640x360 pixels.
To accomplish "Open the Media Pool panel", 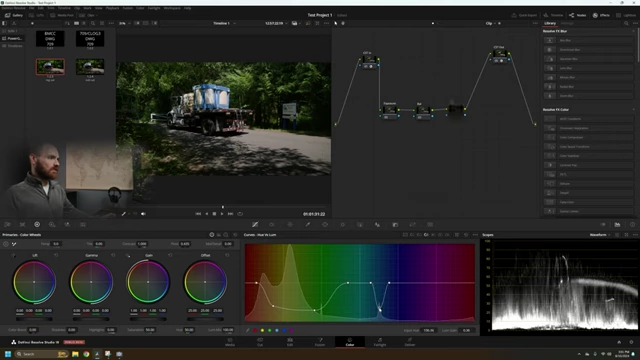I will [62, 15].
